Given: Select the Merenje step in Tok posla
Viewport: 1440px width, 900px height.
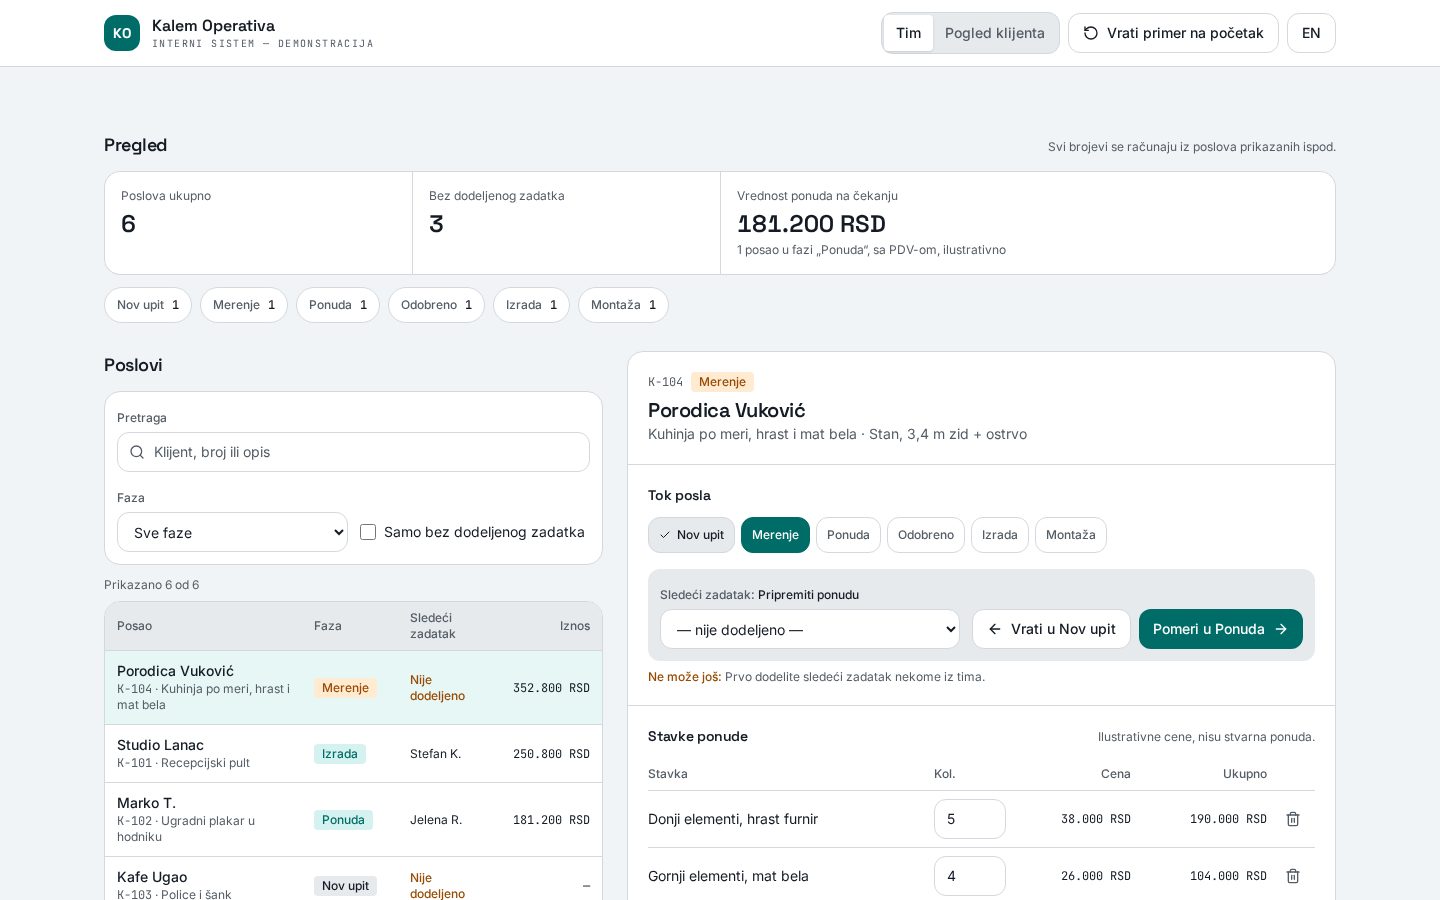Looking at the screenshot, I should point(775,535).
